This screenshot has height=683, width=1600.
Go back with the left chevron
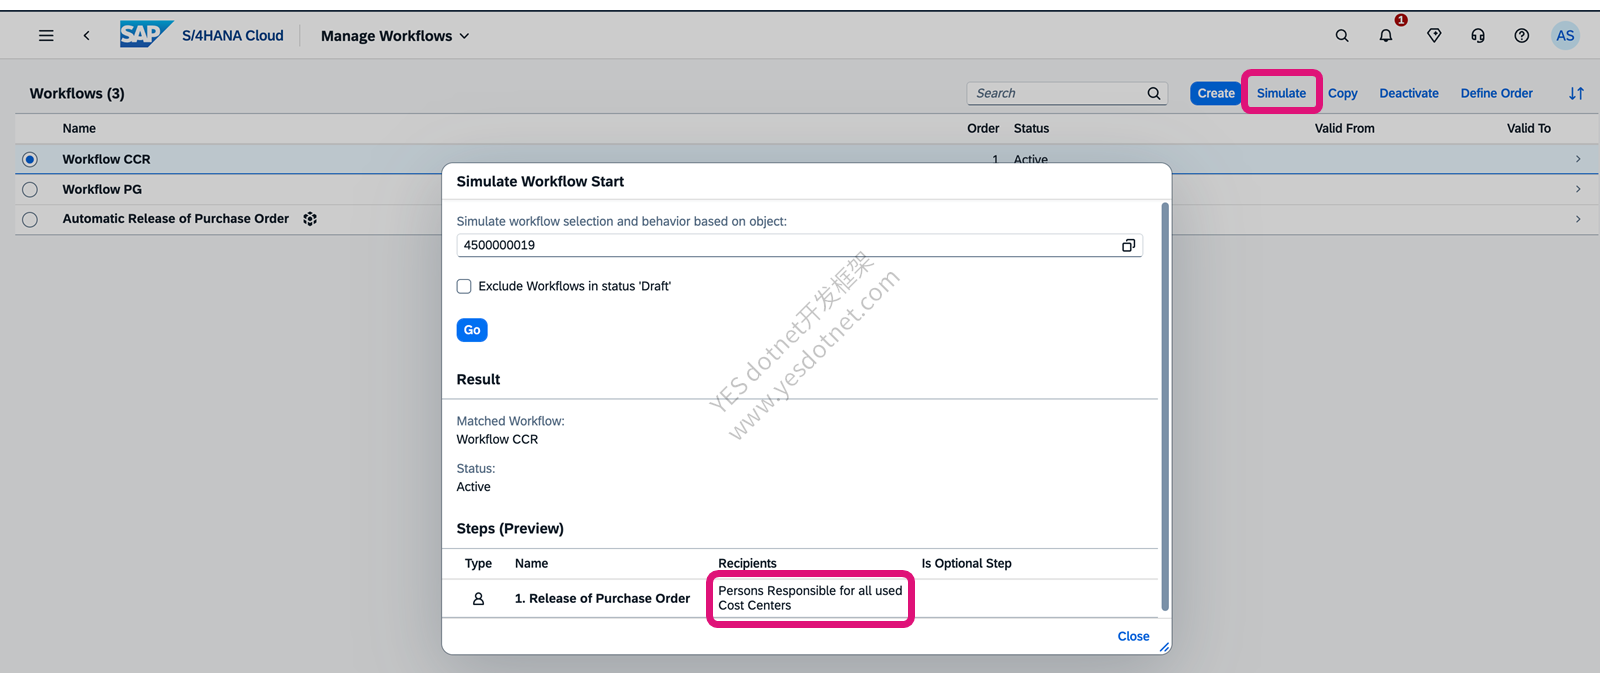coord(86,35)
